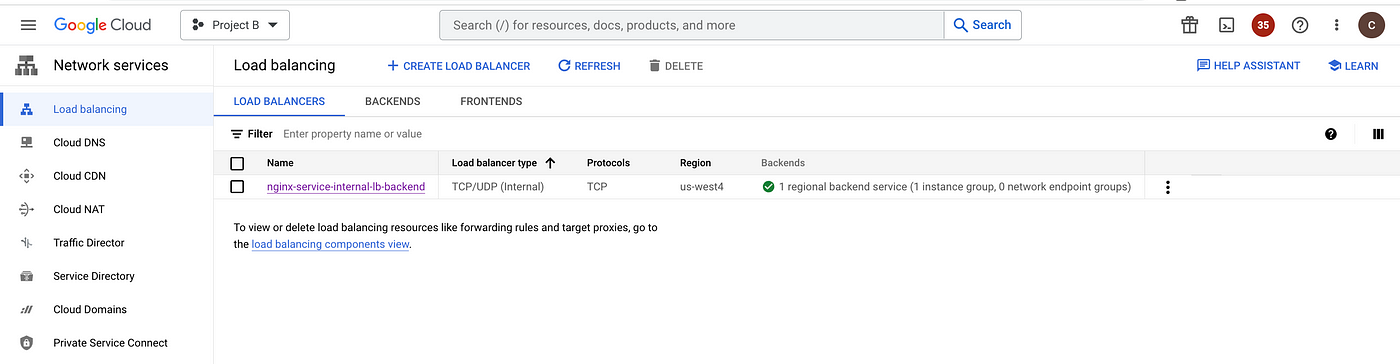Viewport: 1400px width, 364px height.
Task: Click the Delete button in toolbar
Action: (676, 66)
